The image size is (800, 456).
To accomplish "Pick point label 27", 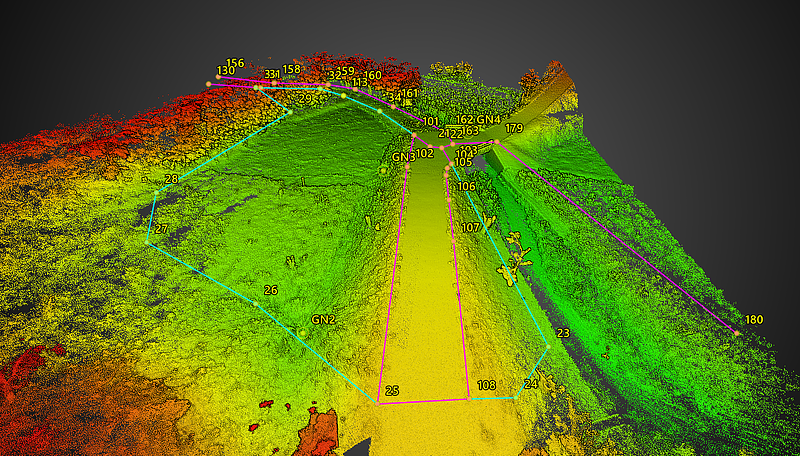I will click(161, 229).
